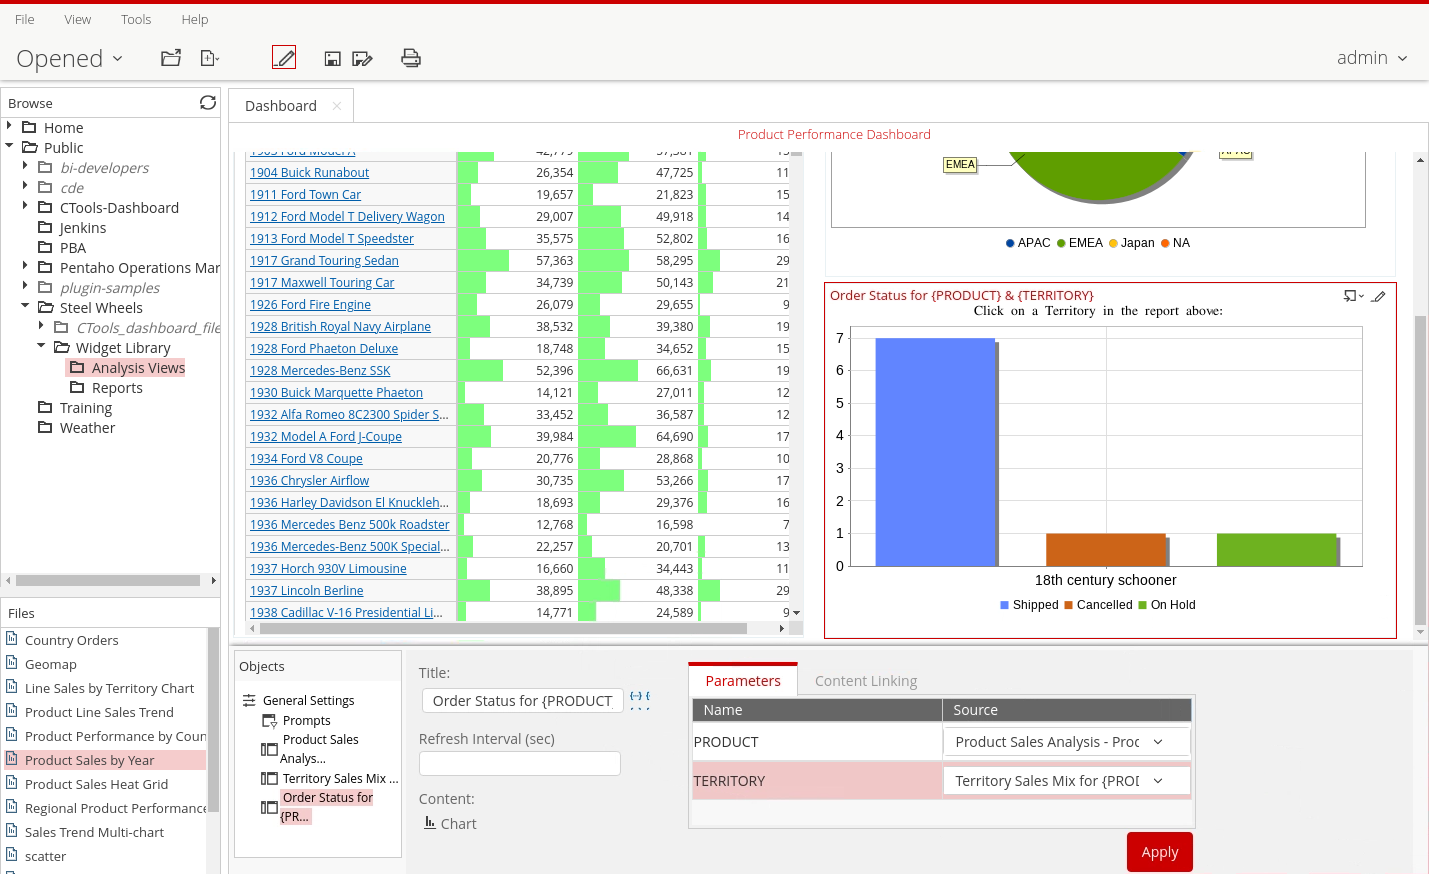Click the Refresh Interval input field

pyautogui.click(x=520, y=763)
